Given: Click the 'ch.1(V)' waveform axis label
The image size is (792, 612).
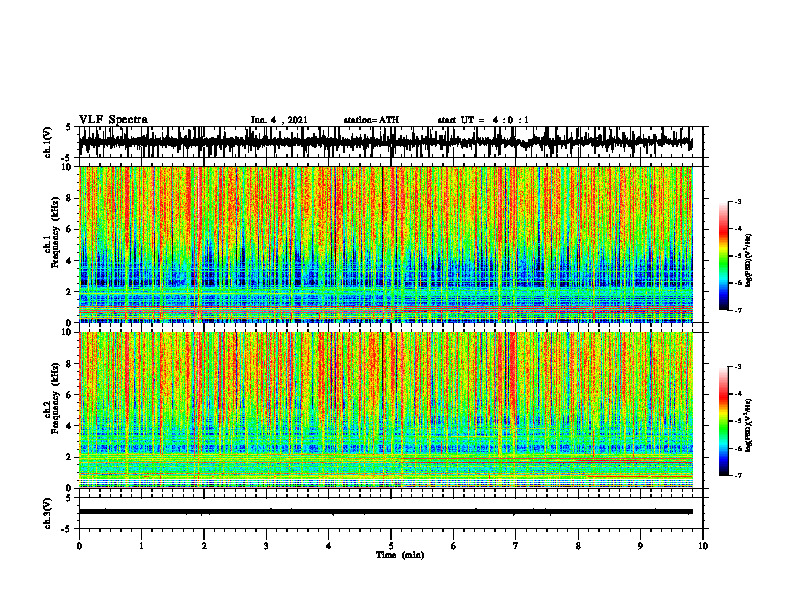Looking at the screenshot, I should [x=48, y=142].
